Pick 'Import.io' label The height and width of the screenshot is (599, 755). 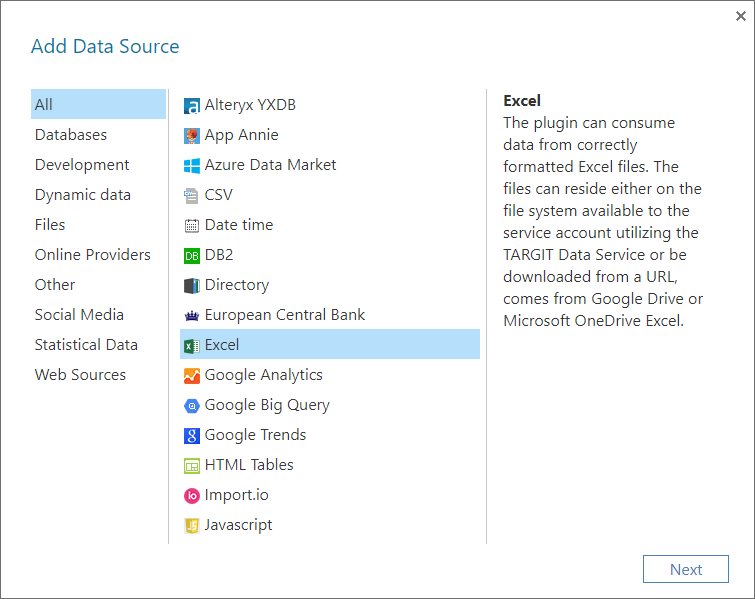point(236,495)
